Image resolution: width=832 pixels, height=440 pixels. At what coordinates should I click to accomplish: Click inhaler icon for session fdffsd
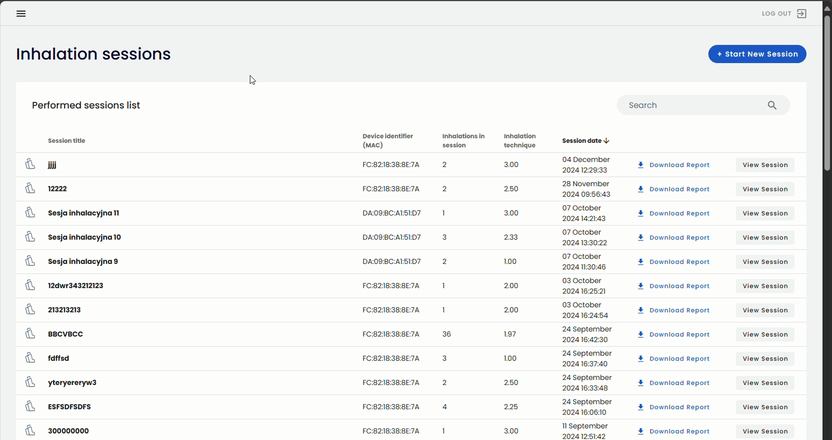coord(30,358)
